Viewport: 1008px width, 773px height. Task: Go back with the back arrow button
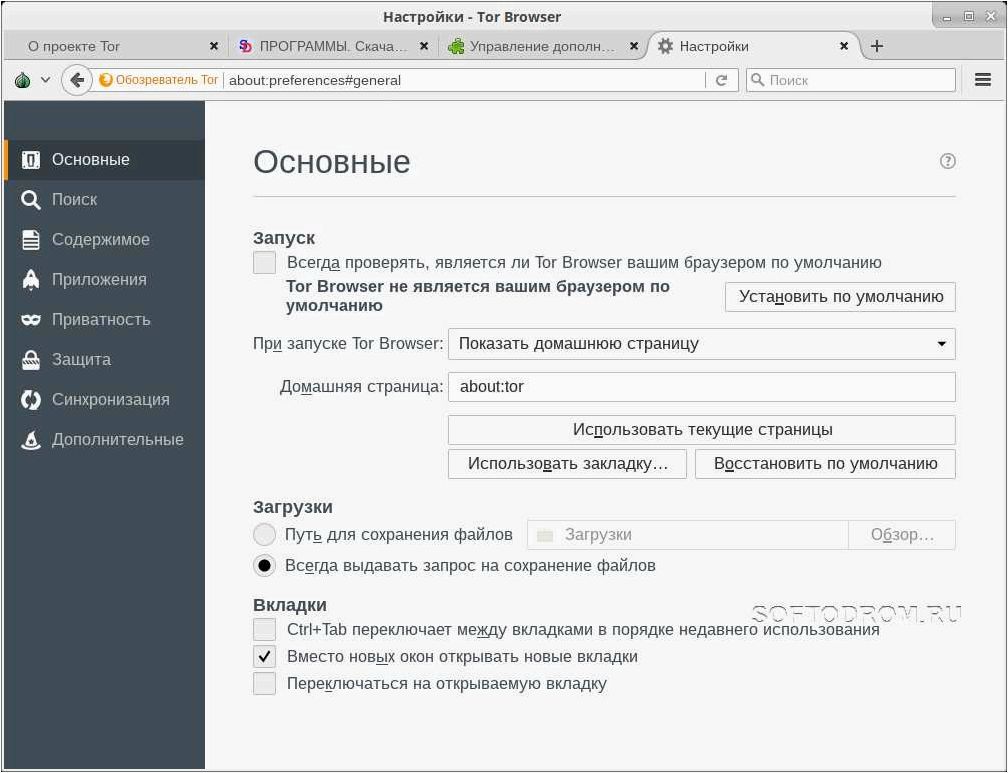[76, 80]
